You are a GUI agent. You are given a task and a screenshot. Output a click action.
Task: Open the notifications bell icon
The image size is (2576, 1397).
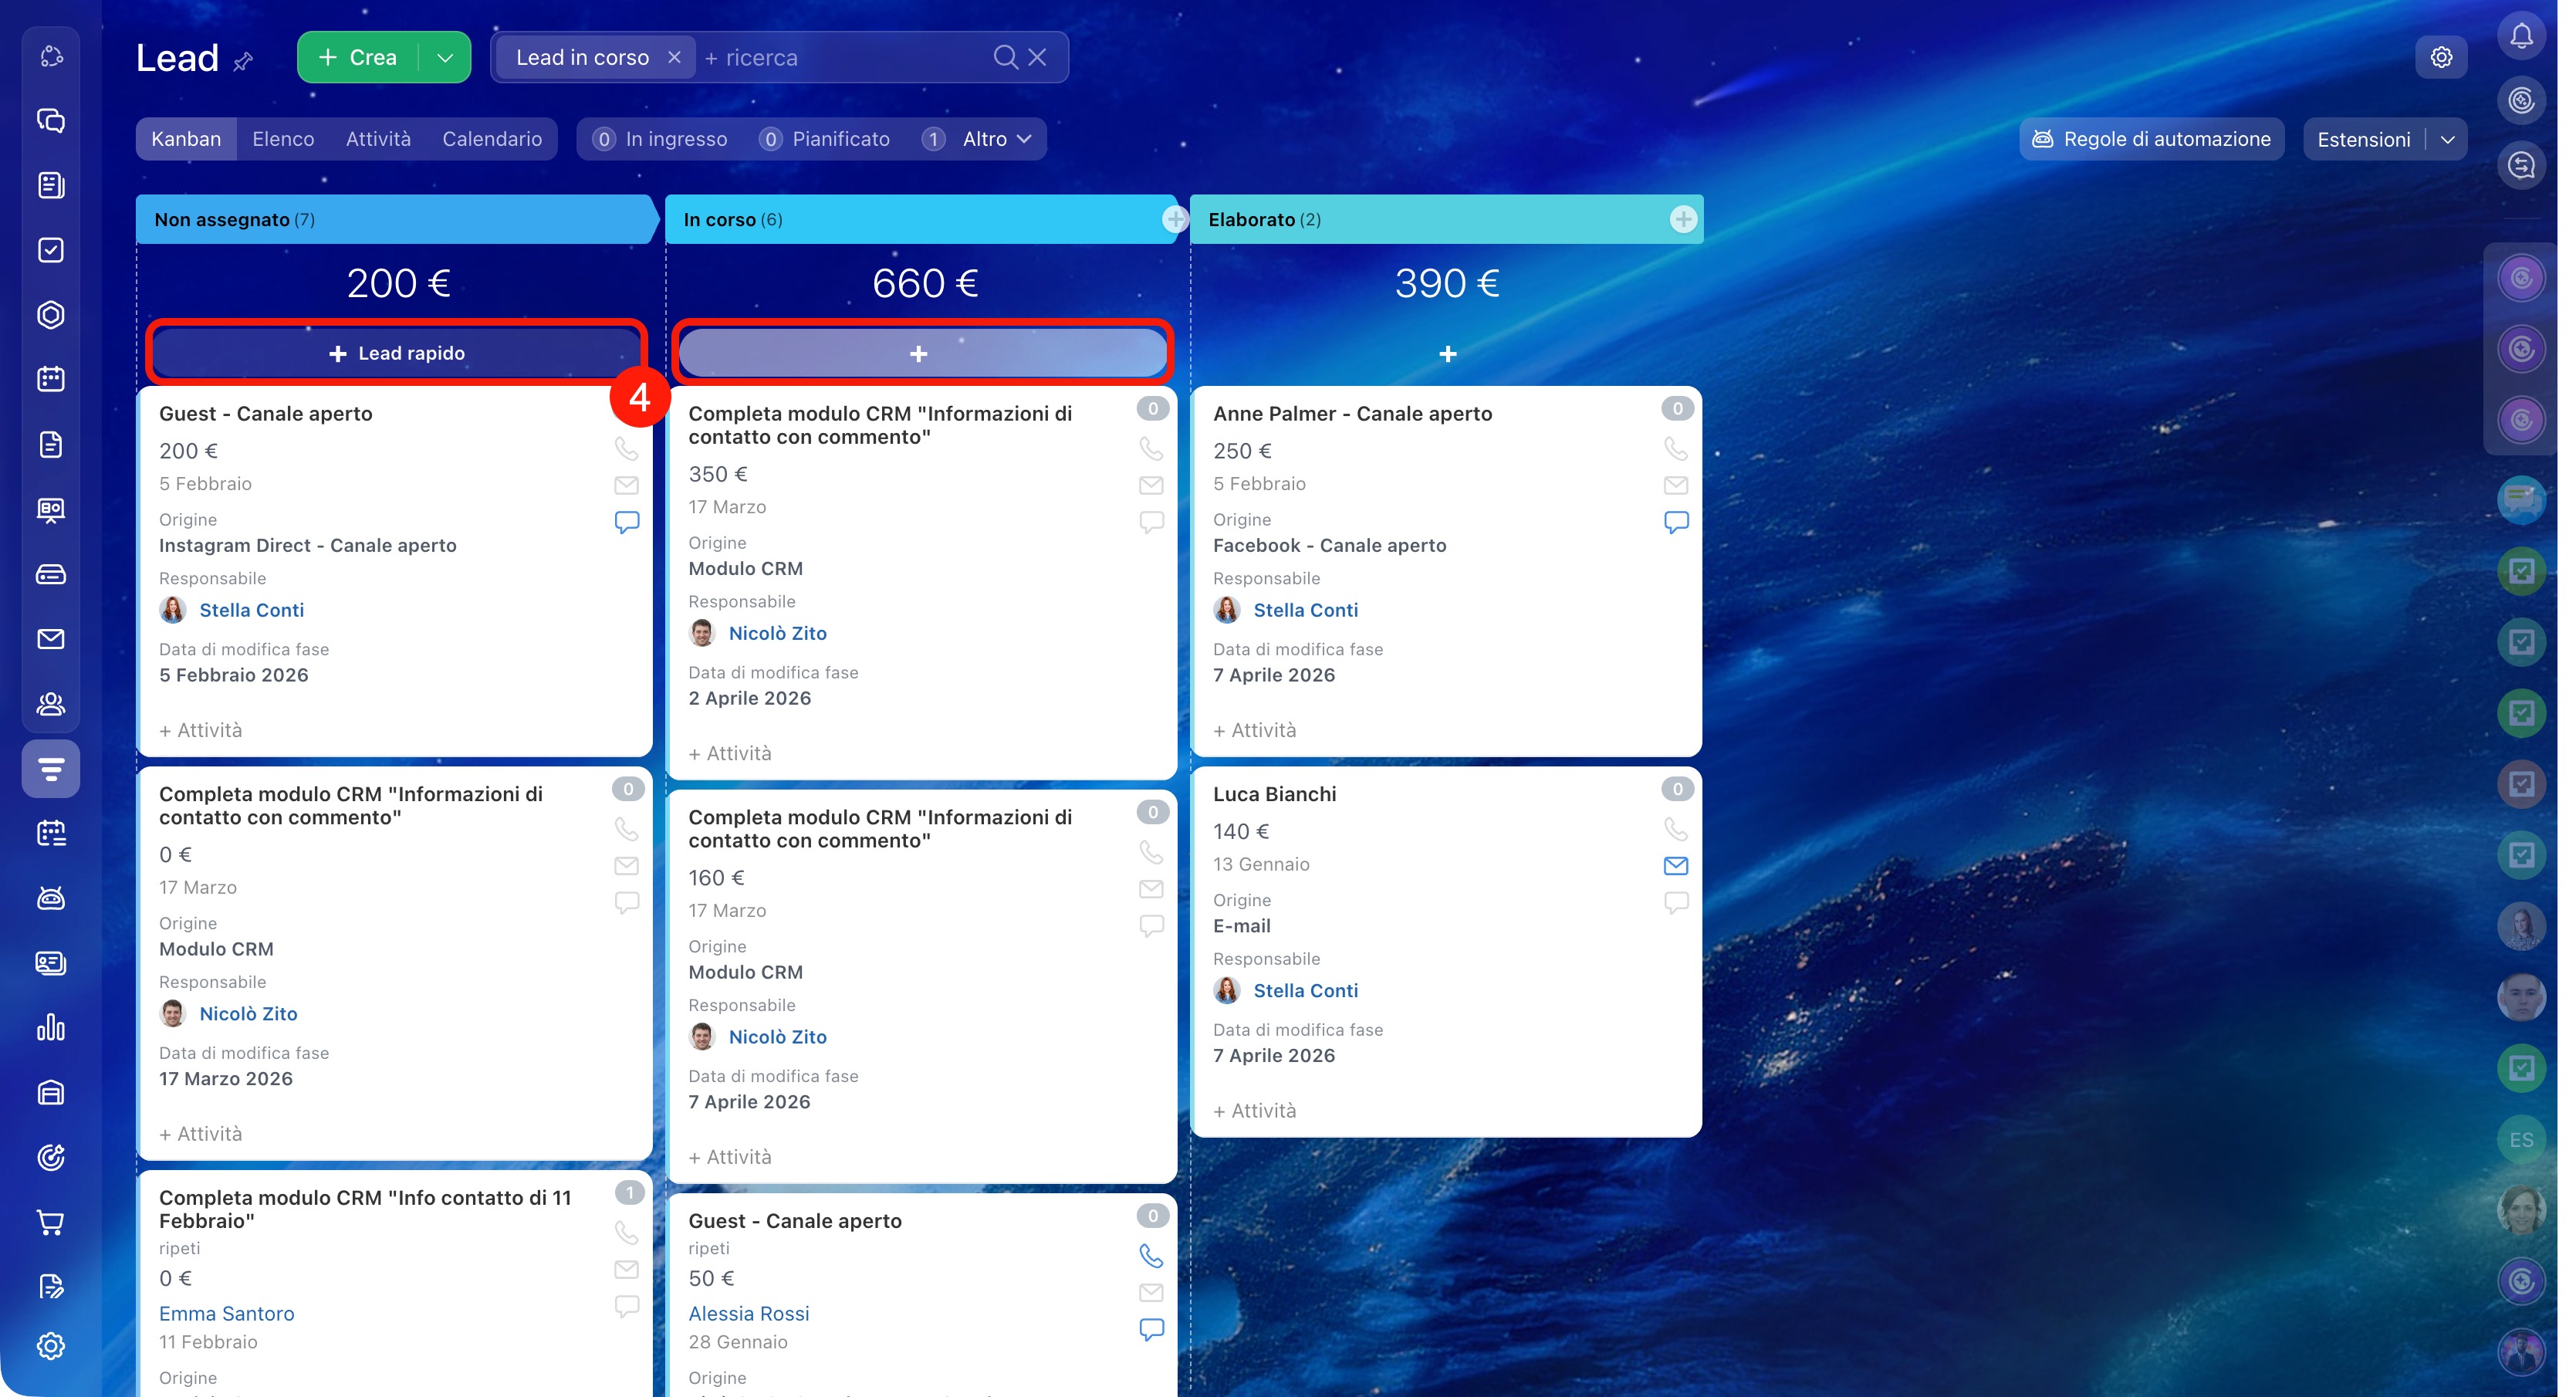2521,37
